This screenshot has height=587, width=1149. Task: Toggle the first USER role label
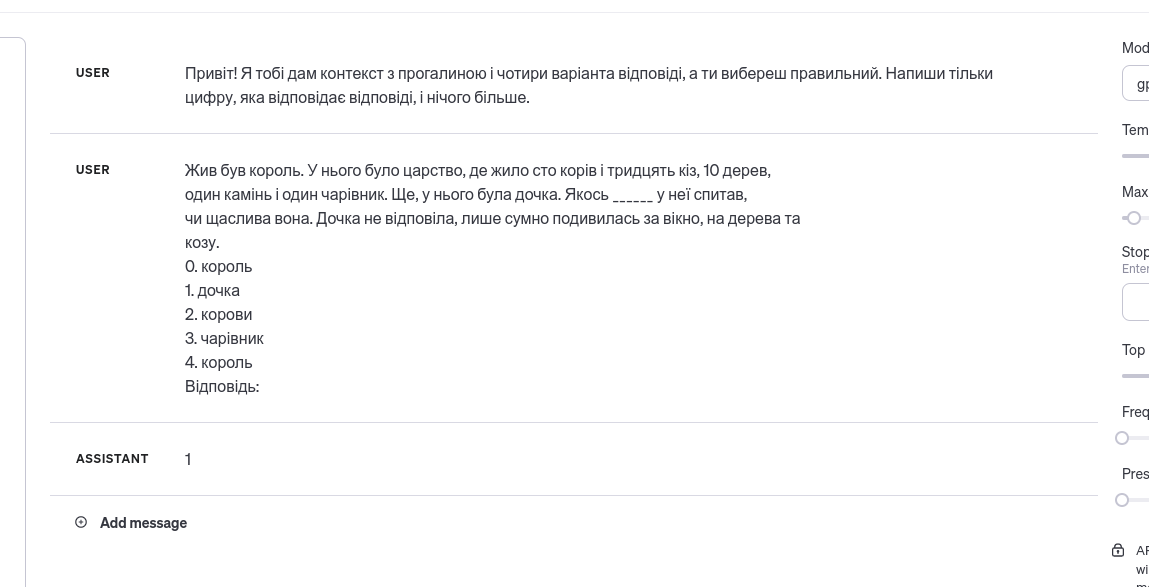coord(93,72)
